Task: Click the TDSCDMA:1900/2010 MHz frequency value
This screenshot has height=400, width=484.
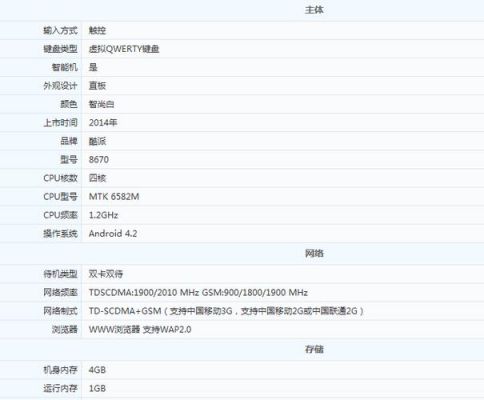Action: [x=198, y=293]
